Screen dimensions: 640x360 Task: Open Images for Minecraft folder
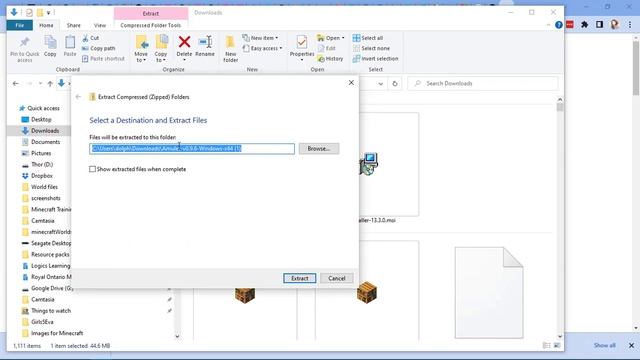click(x=57, y=333)
